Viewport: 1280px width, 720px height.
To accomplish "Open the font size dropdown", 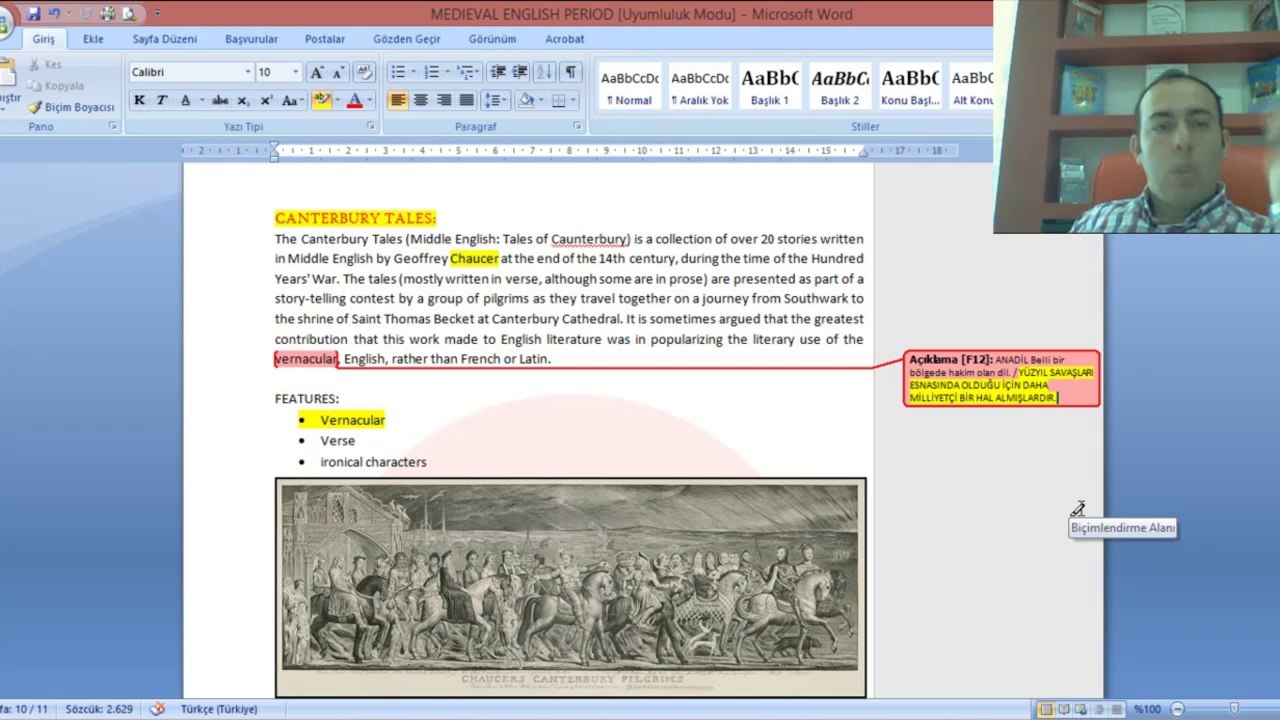I will point(295,72).
